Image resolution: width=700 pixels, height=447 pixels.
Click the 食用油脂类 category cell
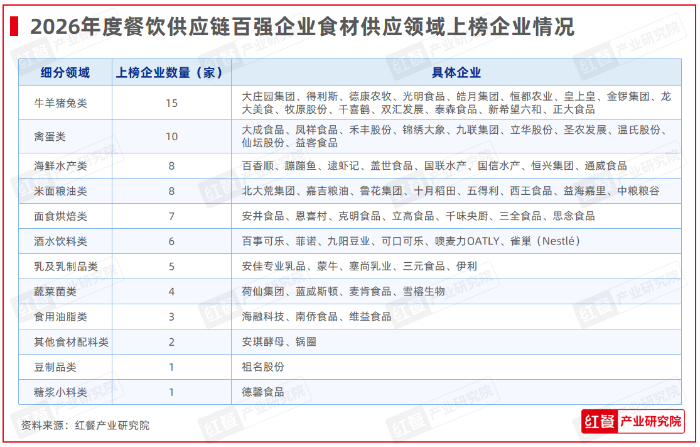(x=63, y=317)
